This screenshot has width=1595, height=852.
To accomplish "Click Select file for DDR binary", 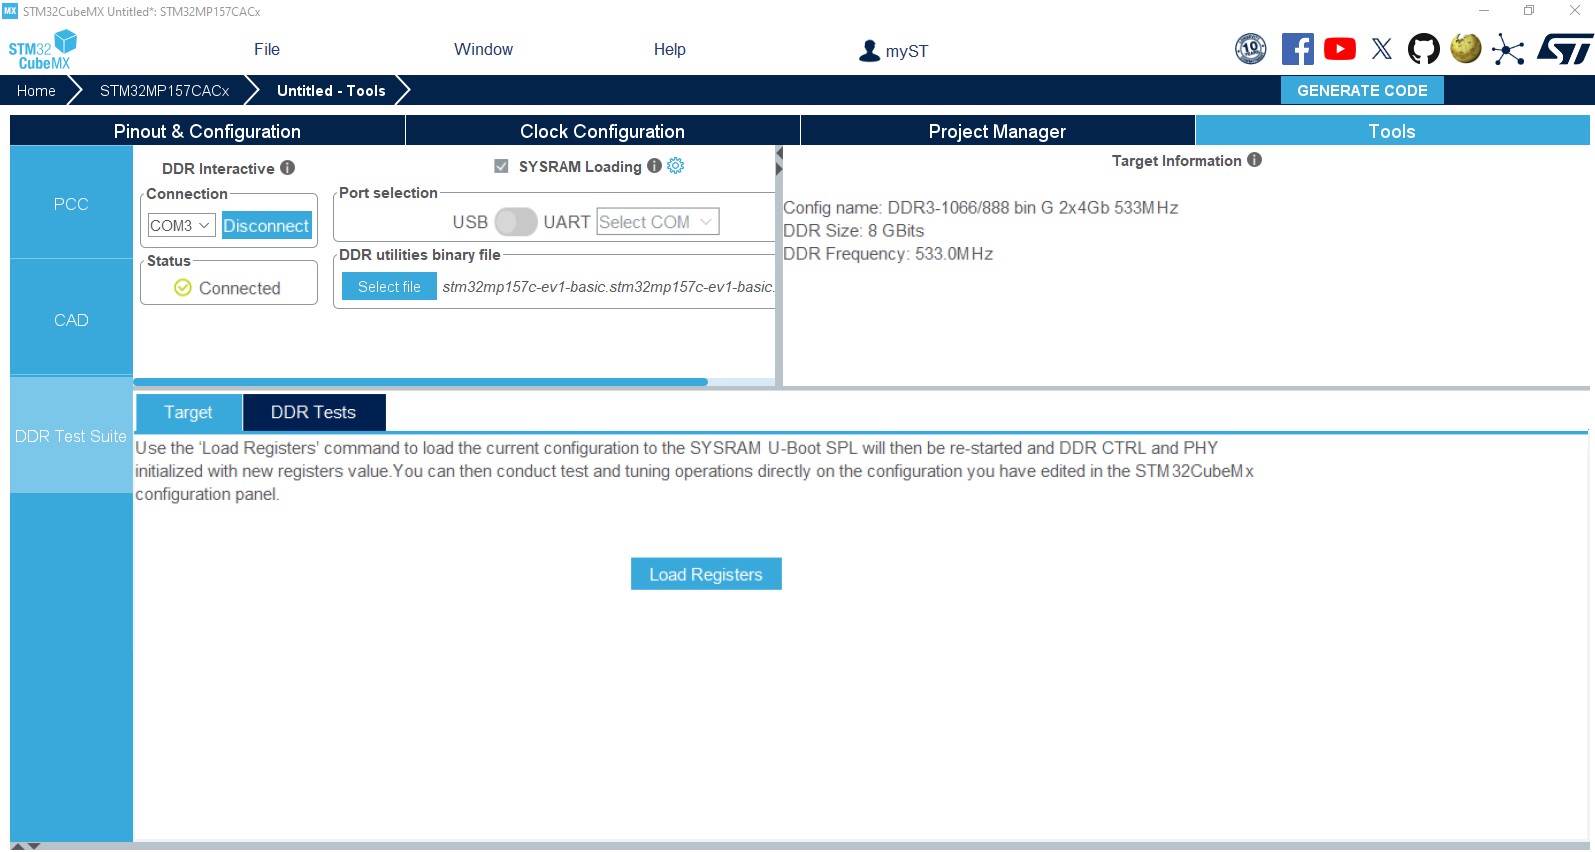I will 389,287.
